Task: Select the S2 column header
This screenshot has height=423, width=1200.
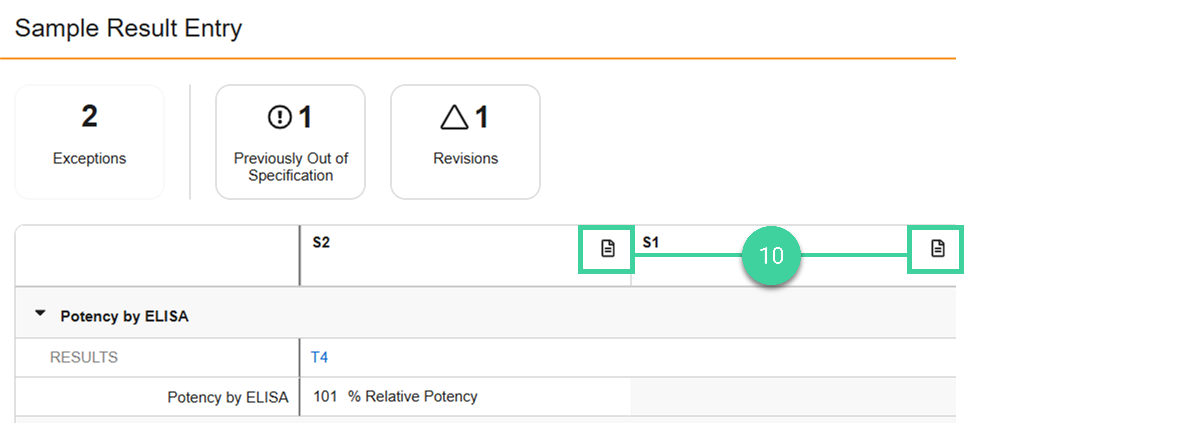Action: (x=322, y=243)
